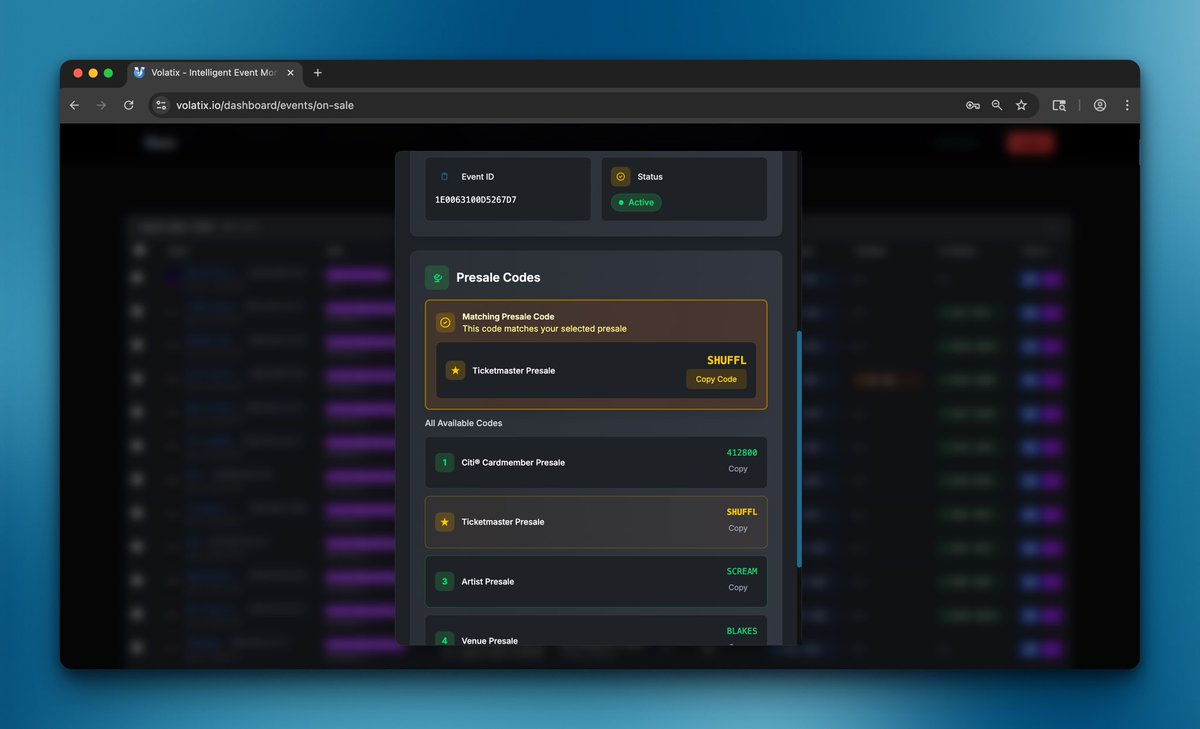Viewport: 1200px width, 729px height.
Task: Click the browser back arrow
Action: coord(74,105)
